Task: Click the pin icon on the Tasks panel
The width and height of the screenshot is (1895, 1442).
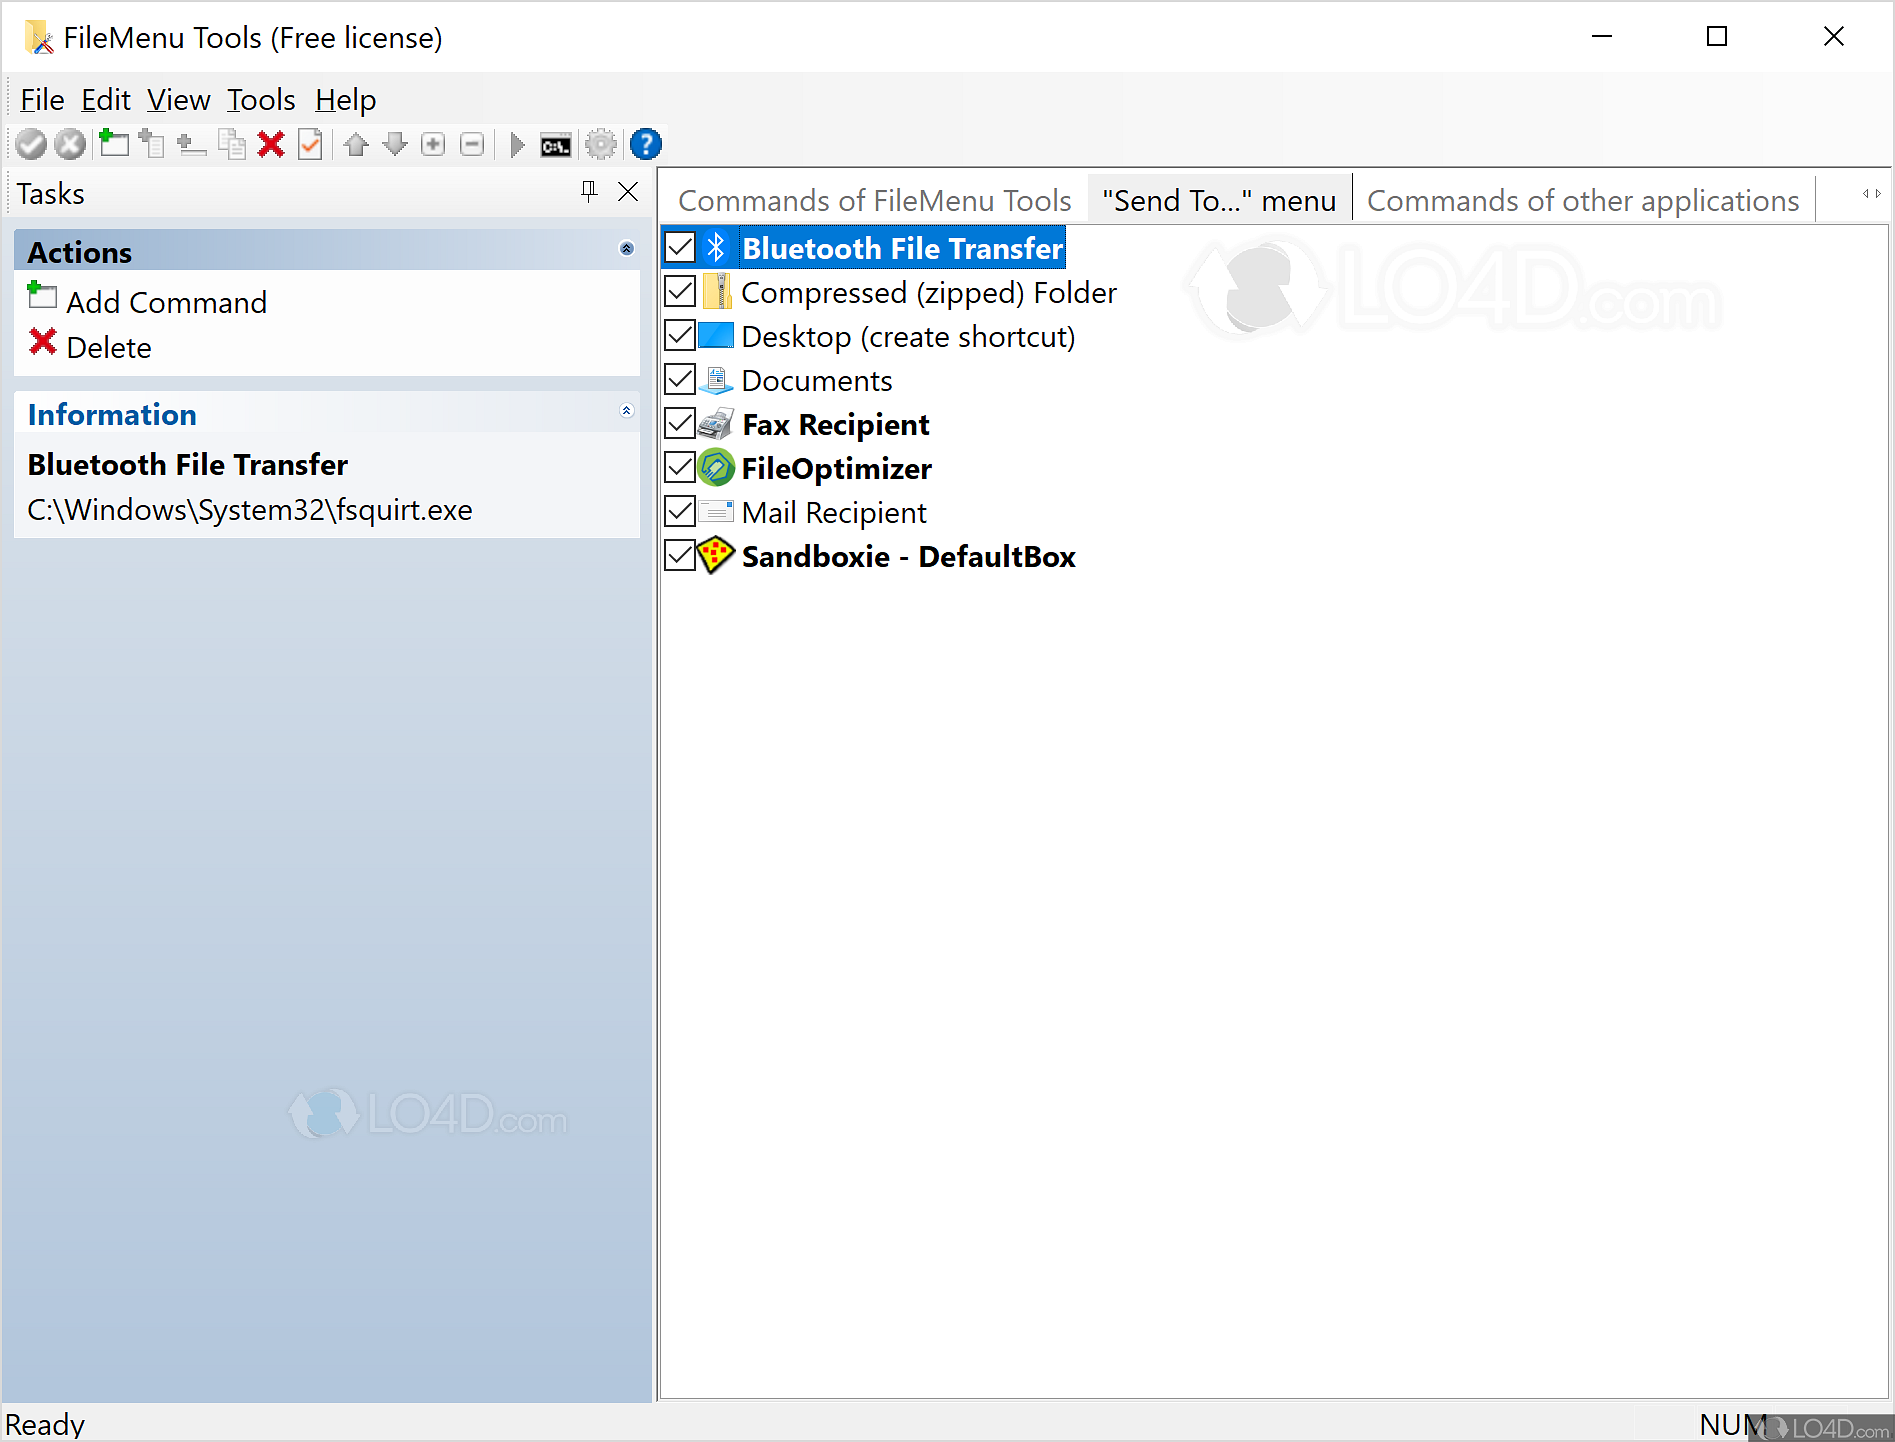Action: [588, 191]
